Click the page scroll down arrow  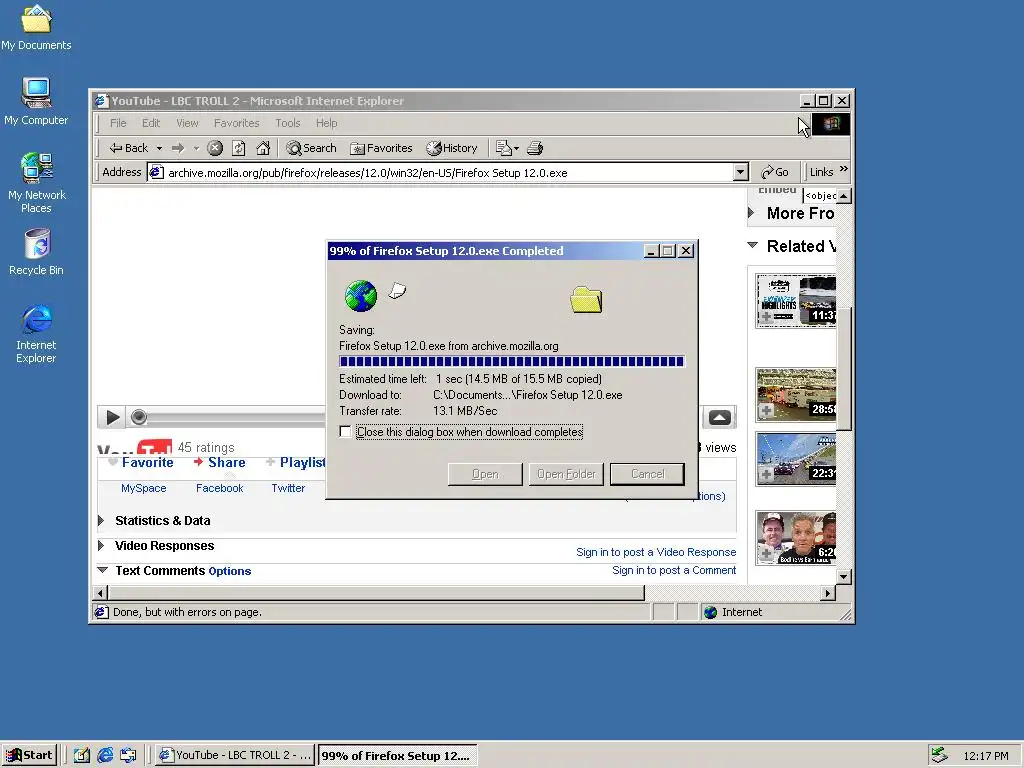843,577
